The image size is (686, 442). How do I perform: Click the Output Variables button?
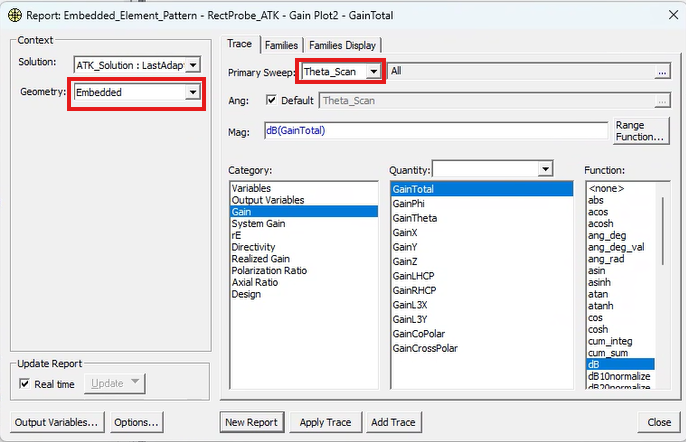[x=57, y=422]
